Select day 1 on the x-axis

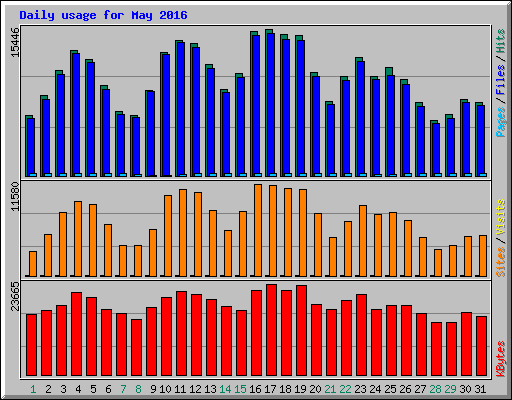[x=33, y=389]
